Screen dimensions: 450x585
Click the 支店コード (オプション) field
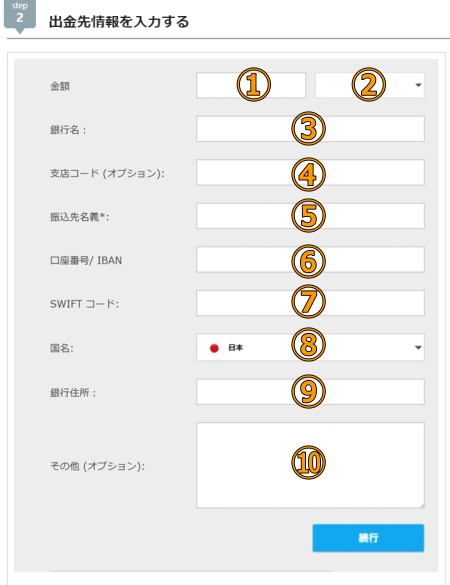[310, 172]
